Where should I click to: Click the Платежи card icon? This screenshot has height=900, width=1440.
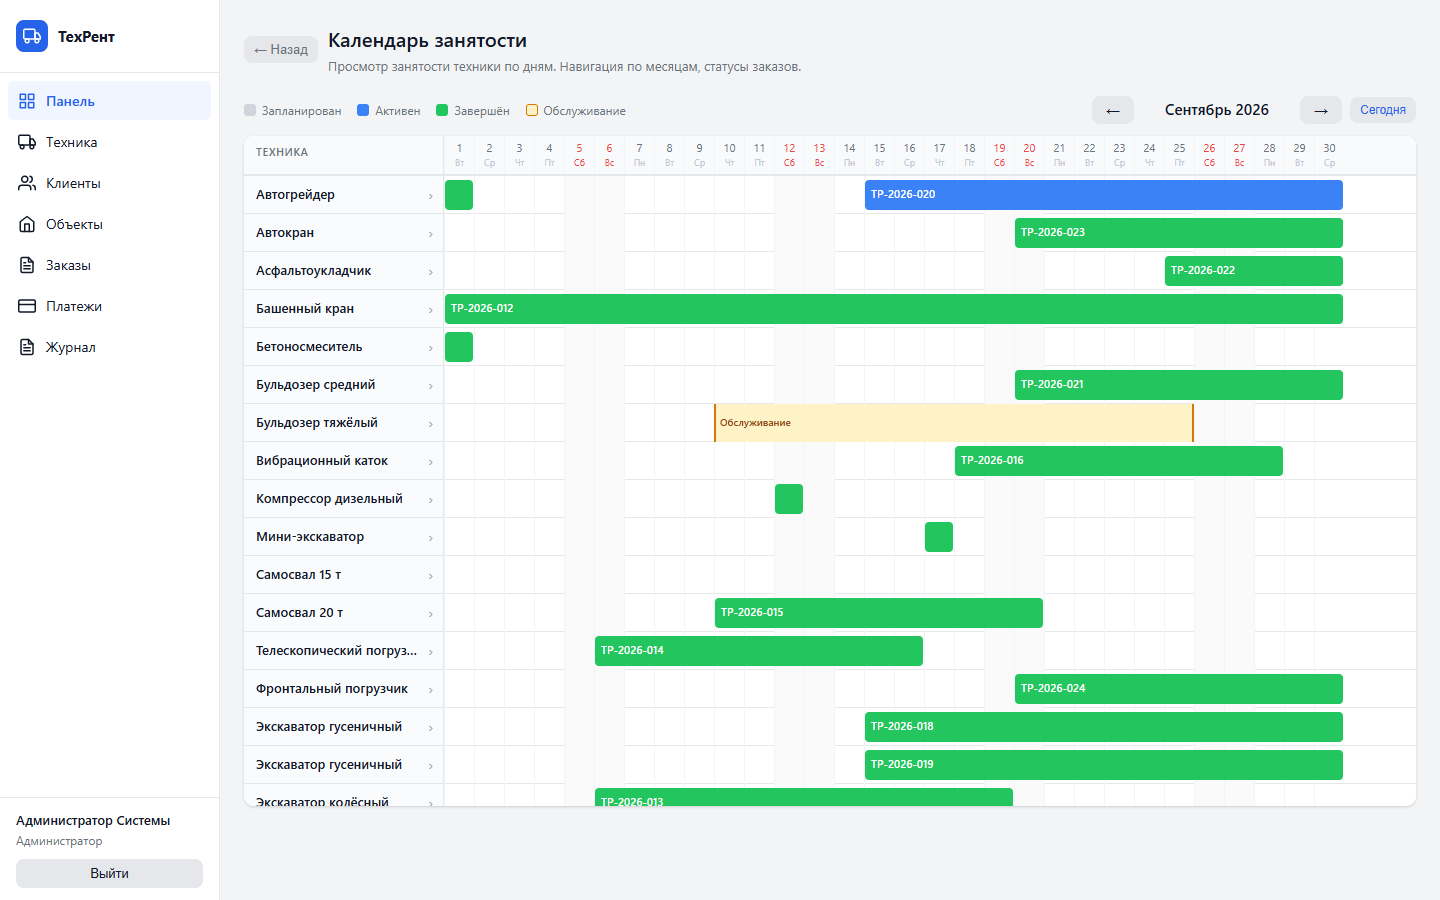27,306
